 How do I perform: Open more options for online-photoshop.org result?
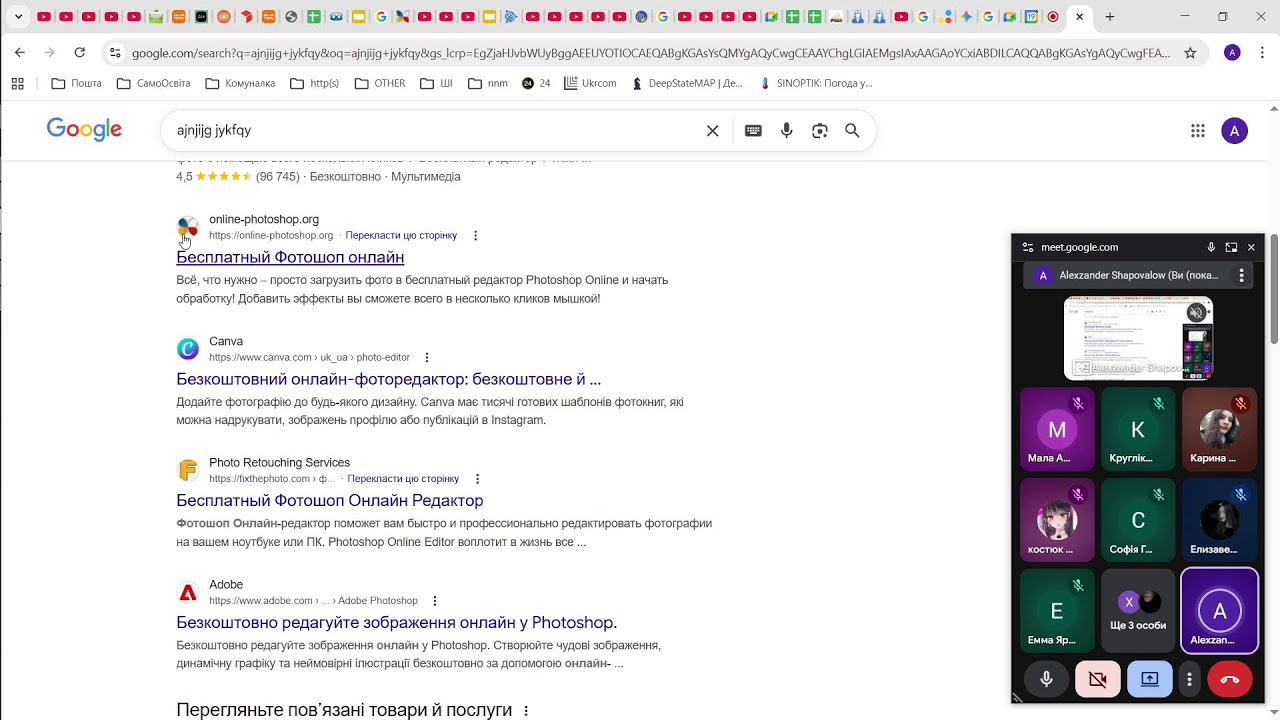click(x=475, y=236)
